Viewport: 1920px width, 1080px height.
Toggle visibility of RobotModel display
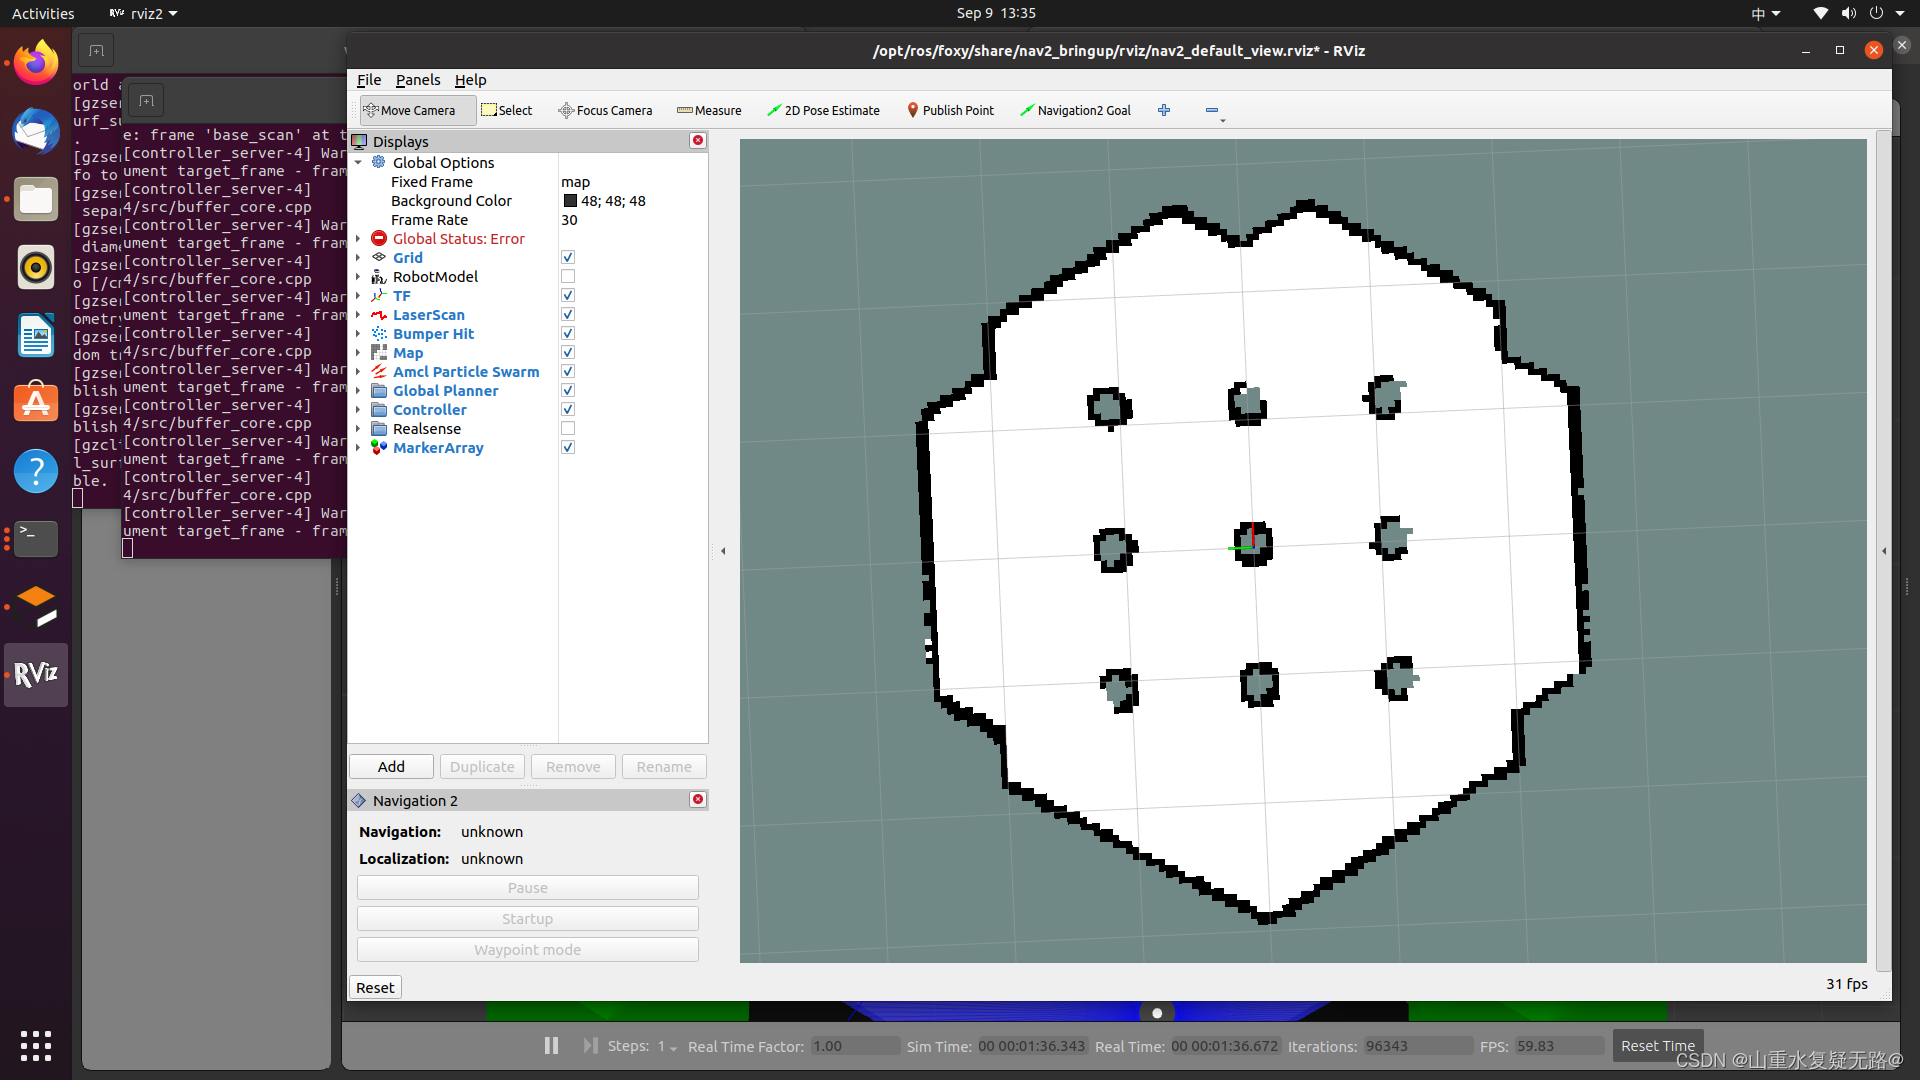[x=567, y=277]
